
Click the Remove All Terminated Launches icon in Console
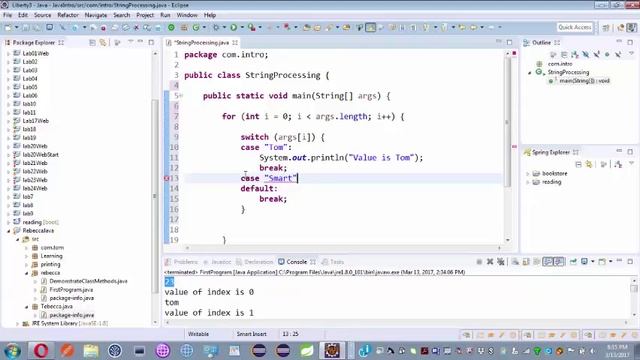501,262
